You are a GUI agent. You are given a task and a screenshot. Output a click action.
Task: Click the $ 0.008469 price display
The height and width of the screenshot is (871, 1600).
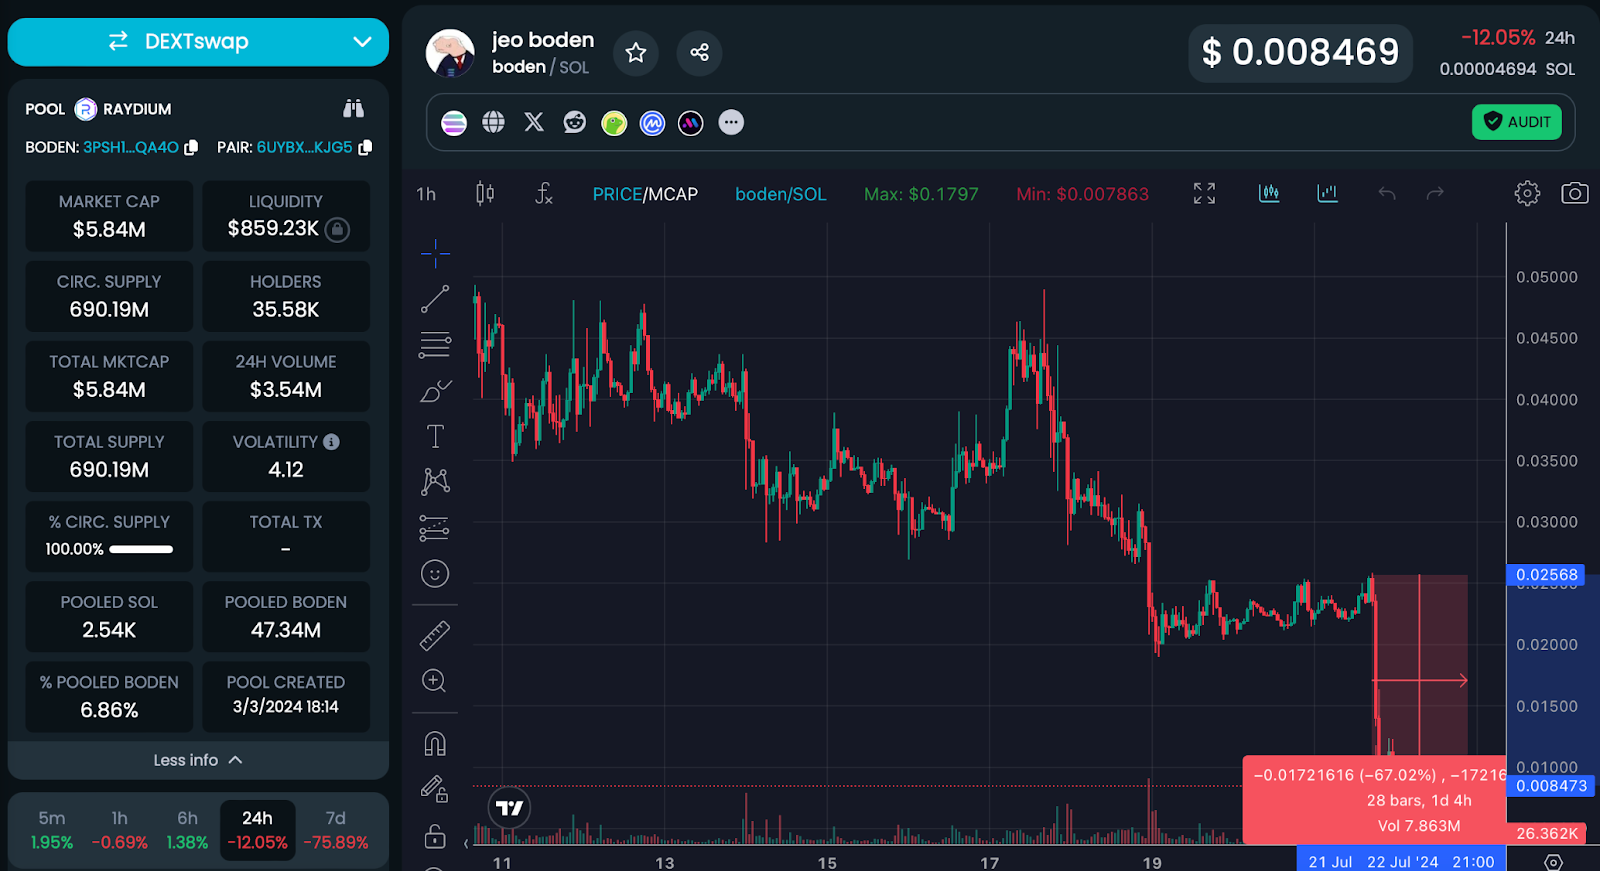1300,52
